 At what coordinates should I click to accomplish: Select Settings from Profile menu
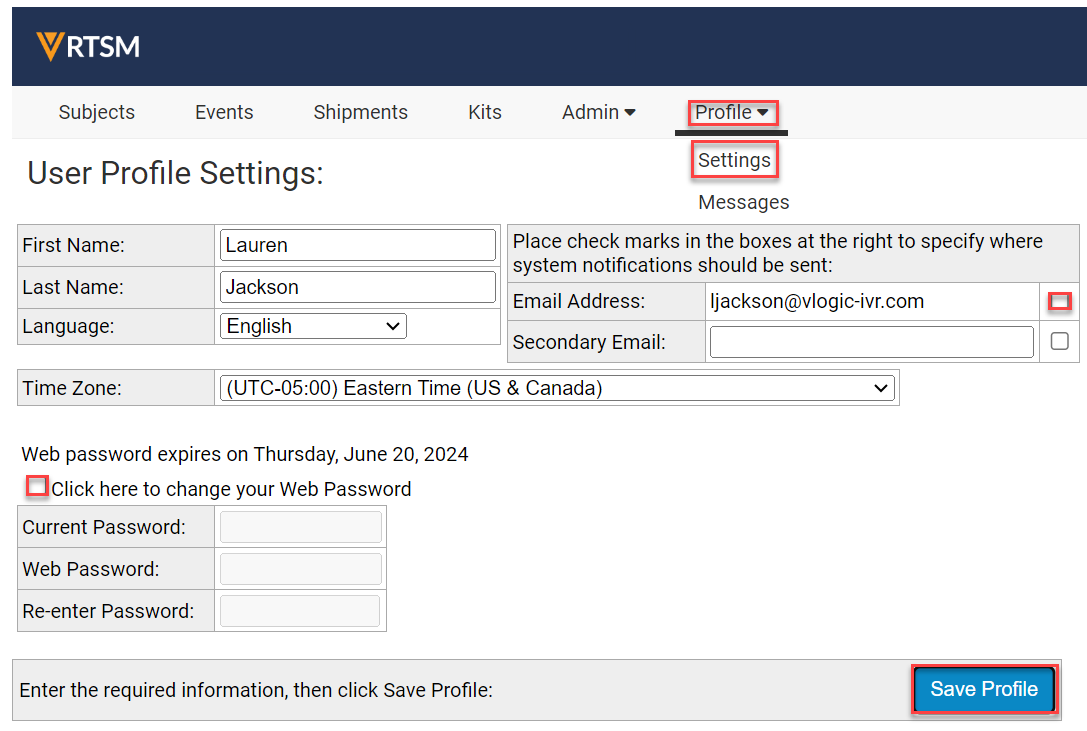(734, 160)
